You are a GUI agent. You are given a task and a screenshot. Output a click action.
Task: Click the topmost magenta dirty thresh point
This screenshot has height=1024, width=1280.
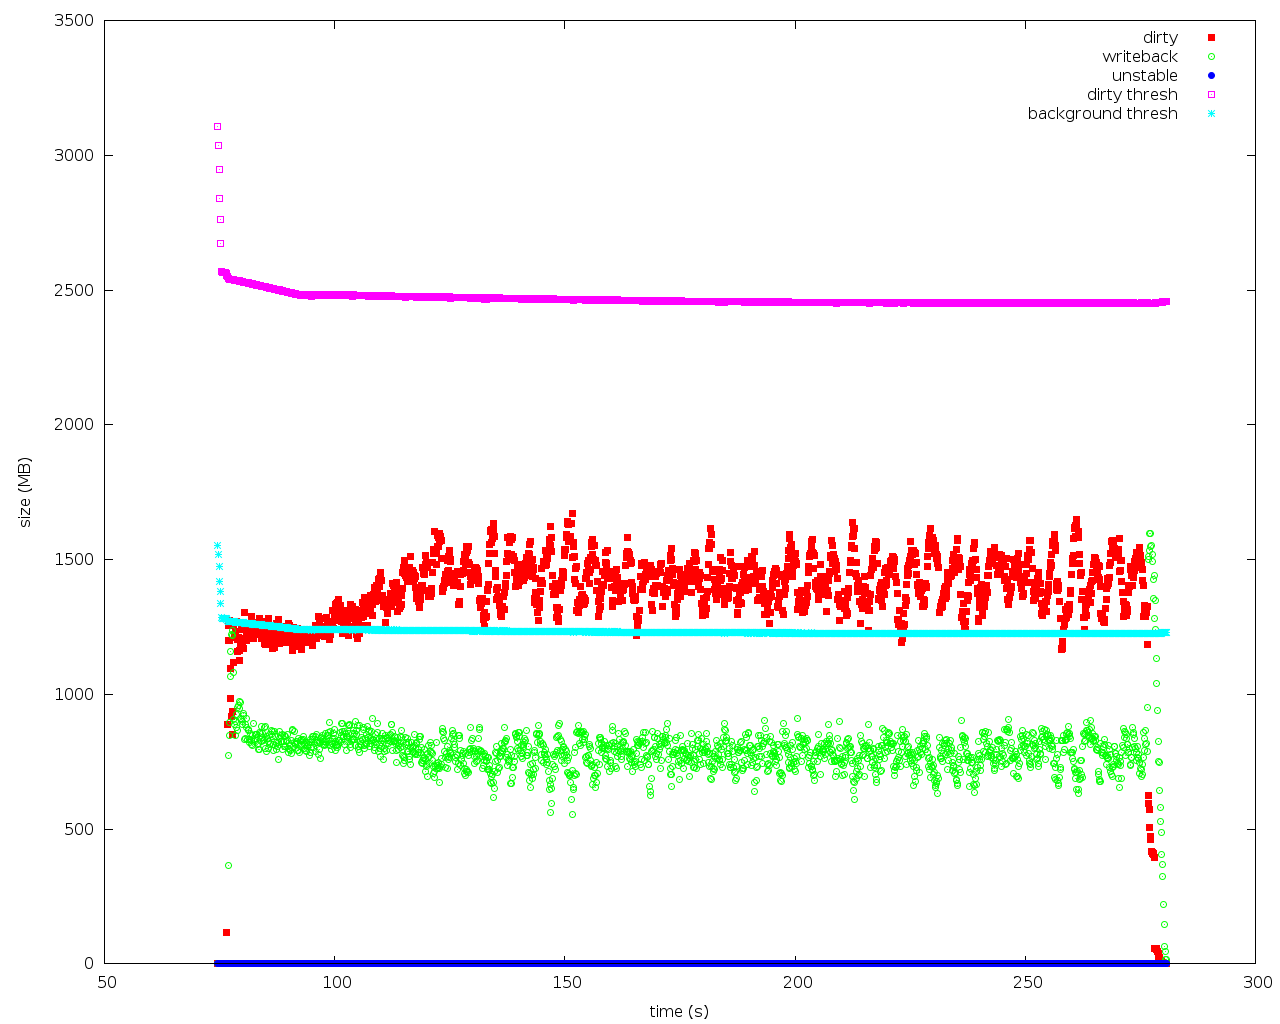217,126
